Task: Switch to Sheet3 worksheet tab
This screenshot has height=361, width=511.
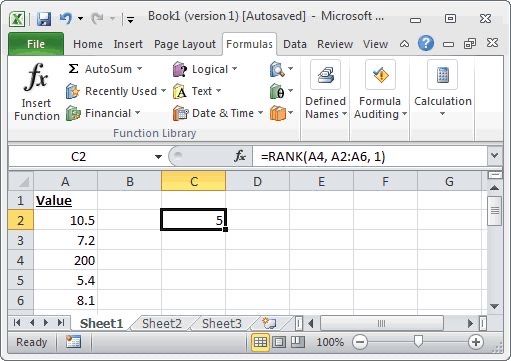Action: click(x=222, y=323)
